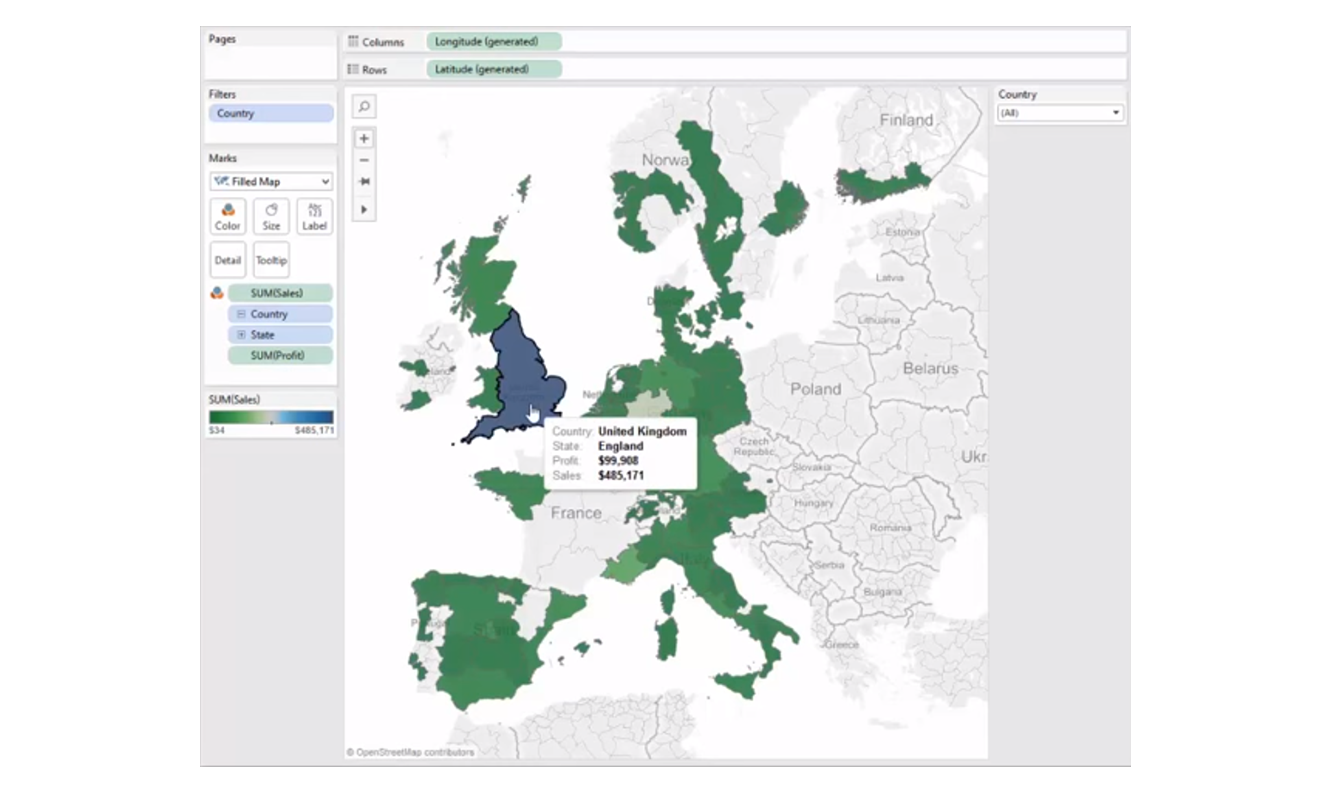The image size is (1332, 792).
Task: Click the Detail marks button
Action: (x=228, y=260)
